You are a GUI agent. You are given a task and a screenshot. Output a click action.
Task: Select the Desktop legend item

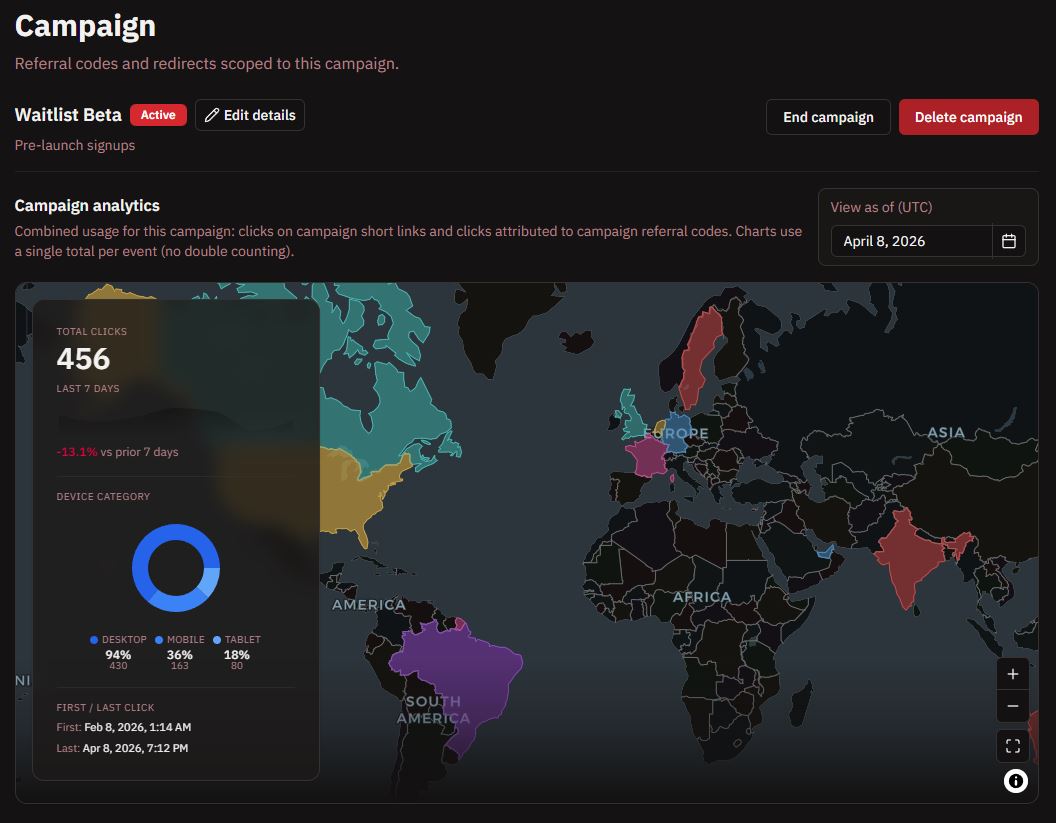coord(119,640)
